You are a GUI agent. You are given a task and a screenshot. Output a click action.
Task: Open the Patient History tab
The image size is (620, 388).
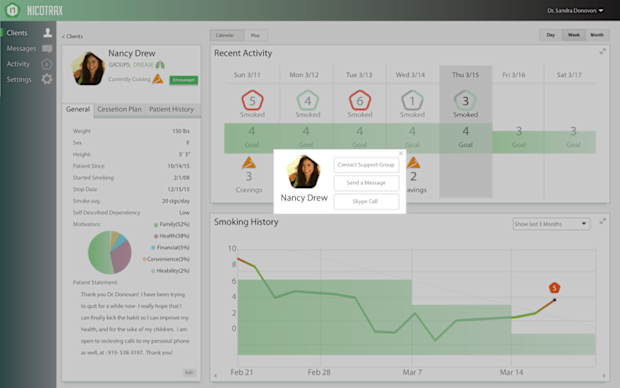pos(172,110)
